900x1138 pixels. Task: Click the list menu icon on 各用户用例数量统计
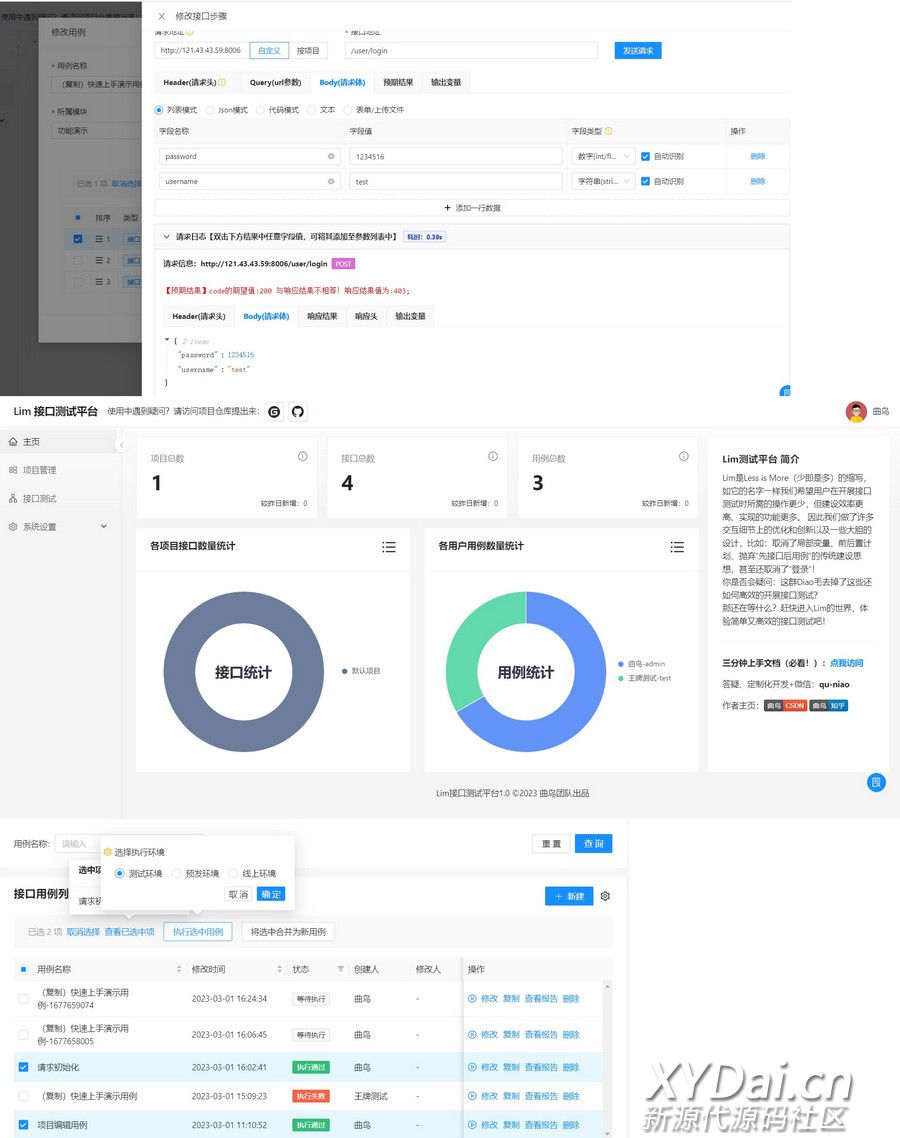677,547
